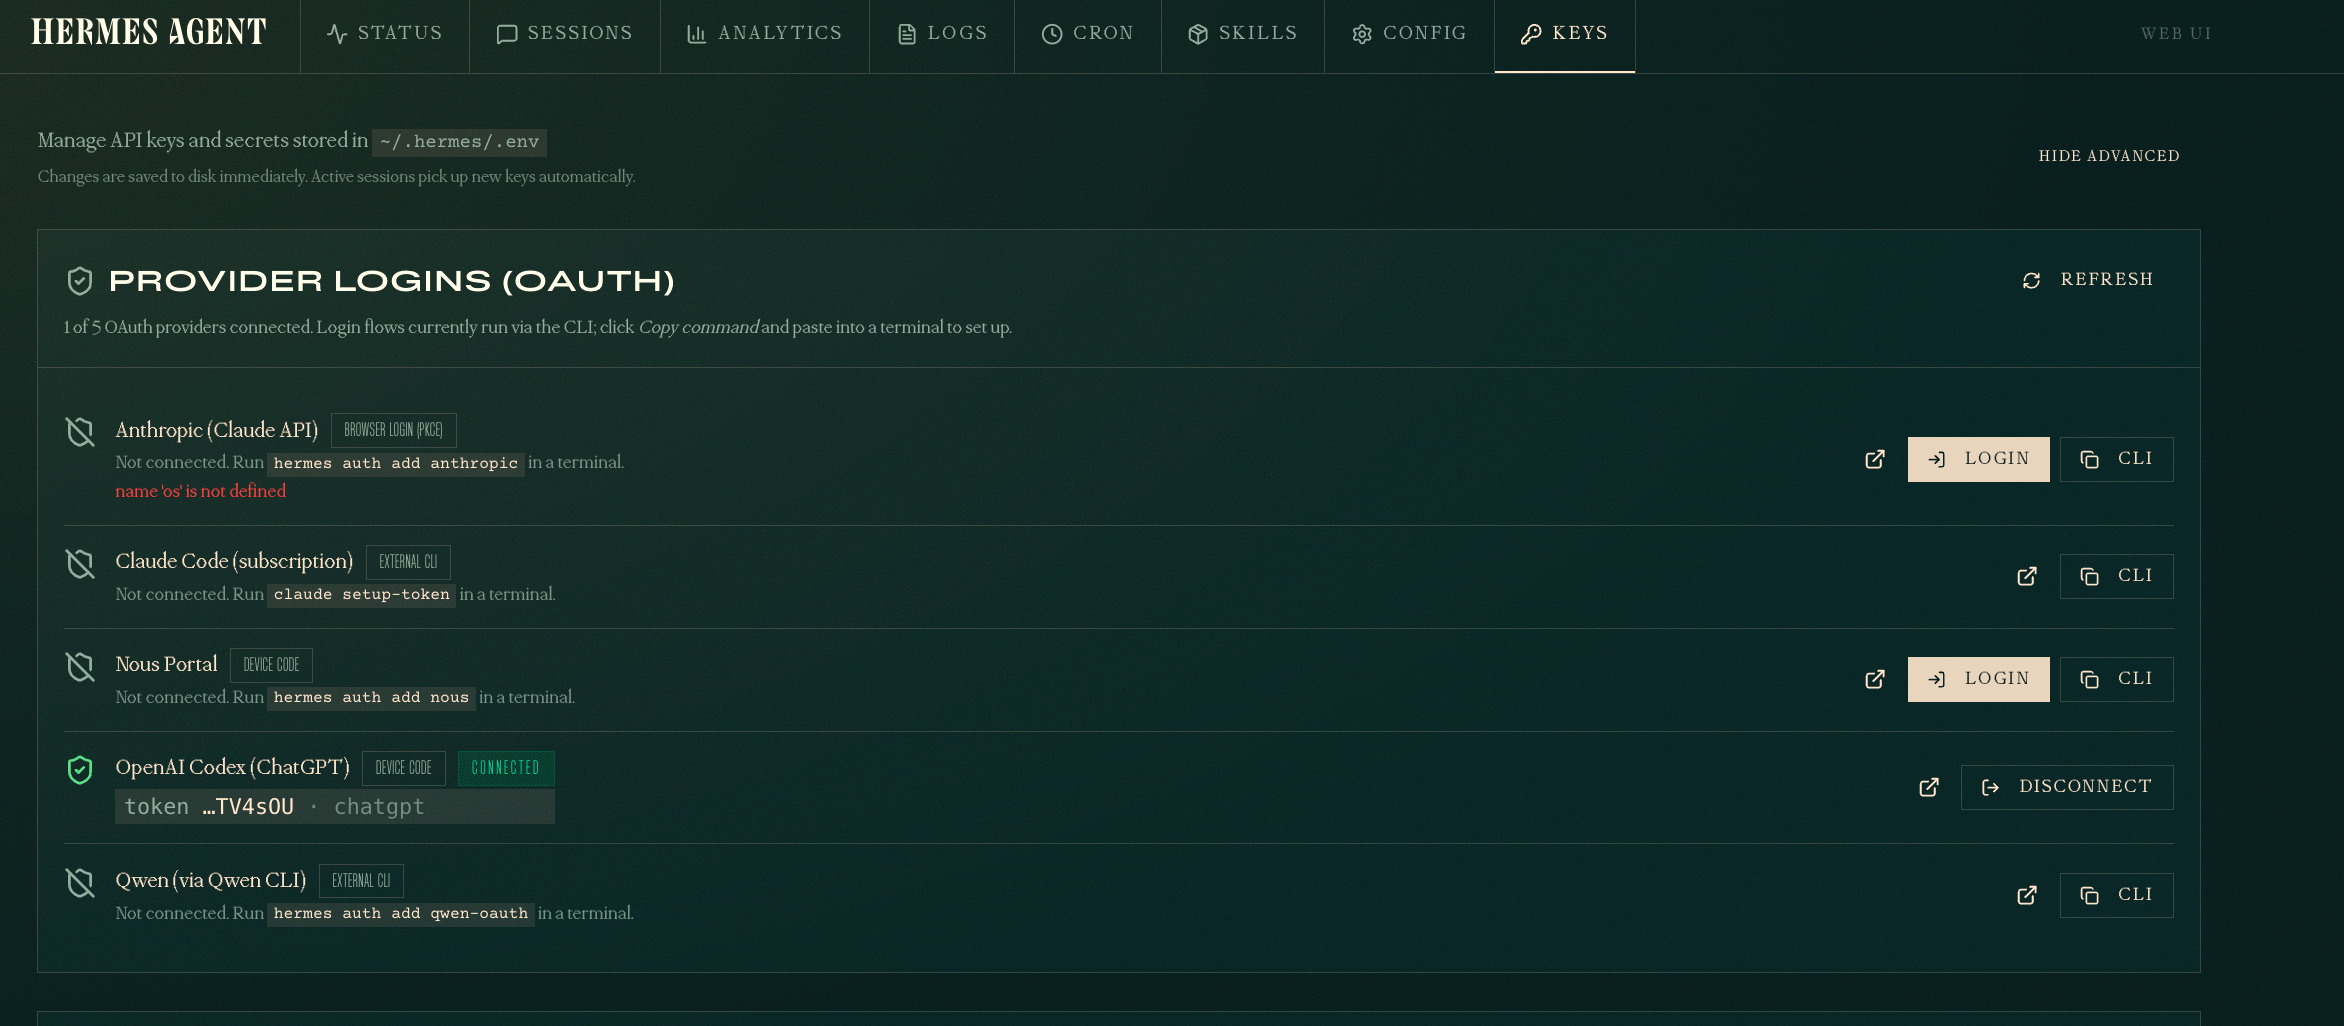Image resolution: width=2344 pixels, height=1026 pixels.
Task: Click the "Anthropic (Claude API)" provider name
Action: pyautogui.click(x=216, y=430)
